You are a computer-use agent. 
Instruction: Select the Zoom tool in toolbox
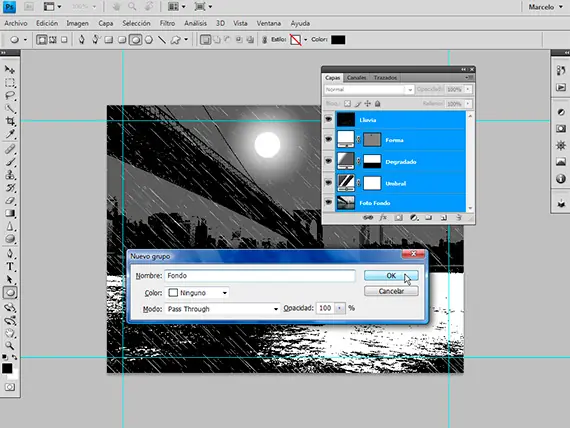pyautogui.click(x=10, y=346)
